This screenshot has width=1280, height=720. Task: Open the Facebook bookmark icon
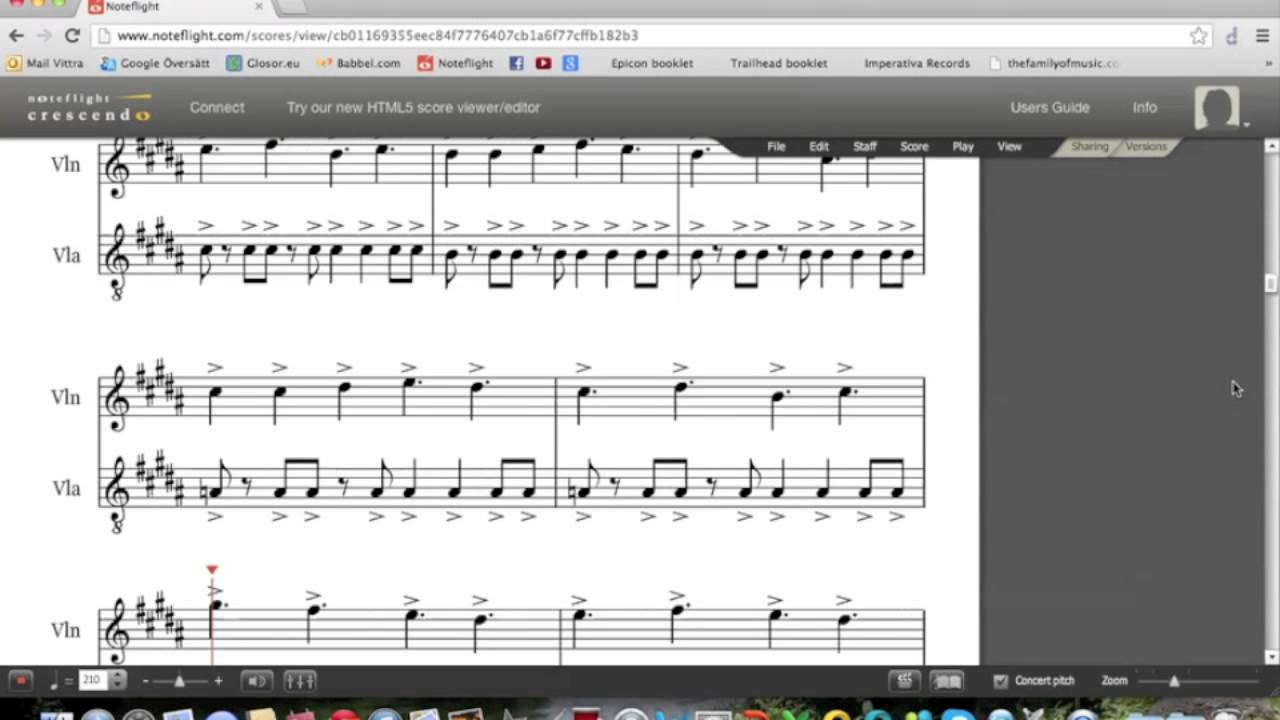[x=516, y=63]
